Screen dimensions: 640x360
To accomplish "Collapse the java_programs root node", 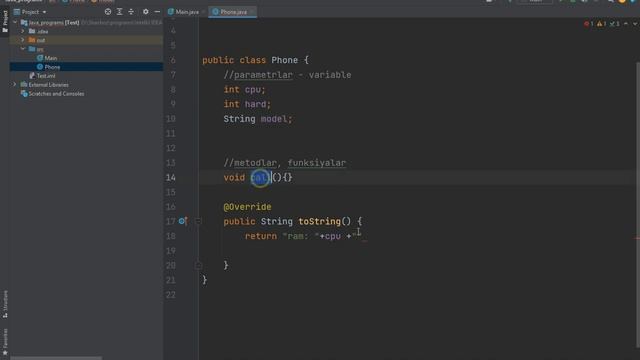I will click(16, 22).
